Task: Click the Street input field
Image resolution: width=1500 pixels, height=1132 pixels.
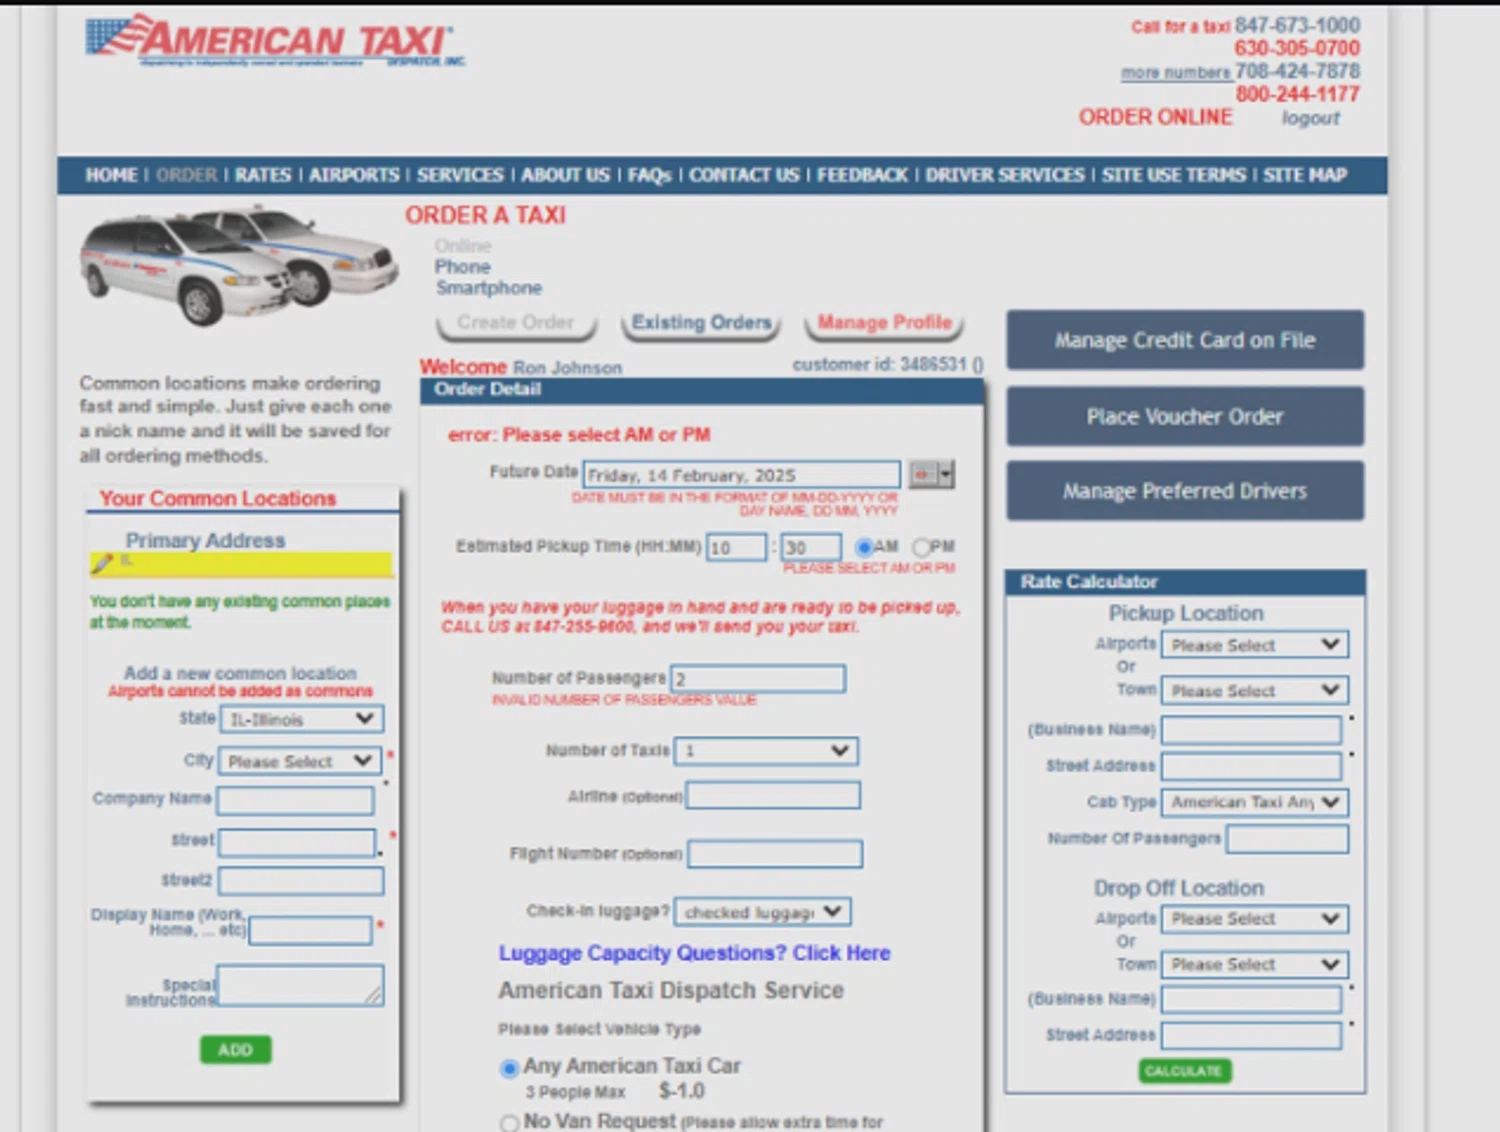Action: (x=297, y=843)
